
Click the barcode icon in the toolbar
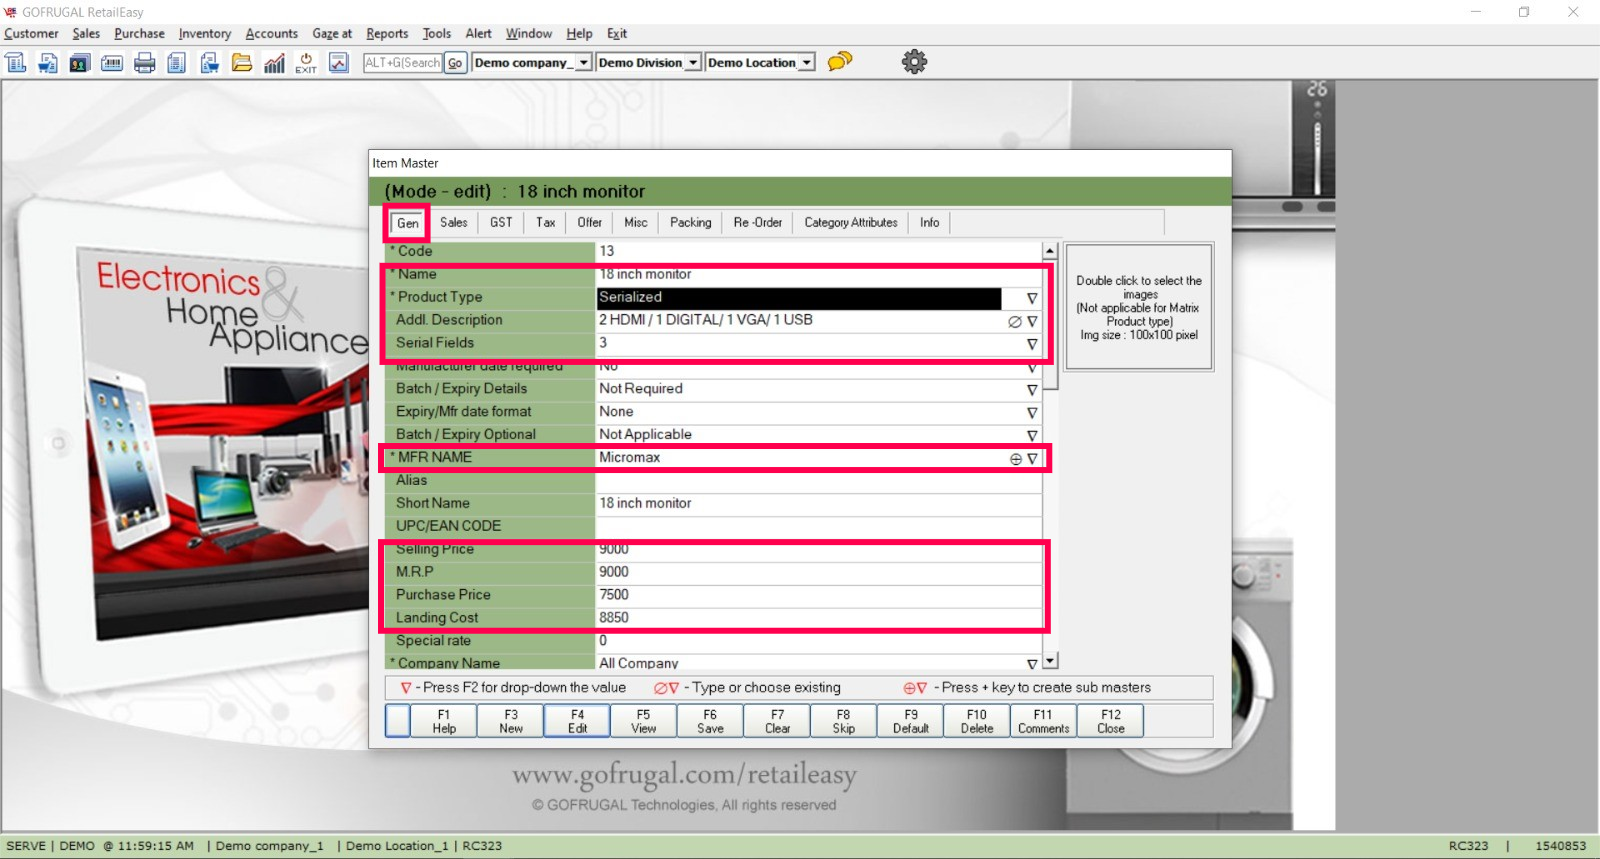112,63
